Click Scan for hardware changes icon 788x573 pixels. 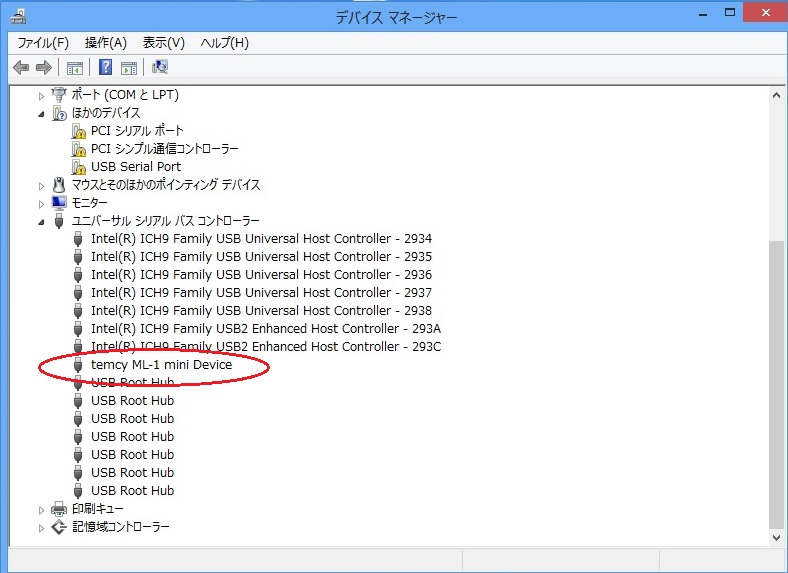tap(160, 67)
